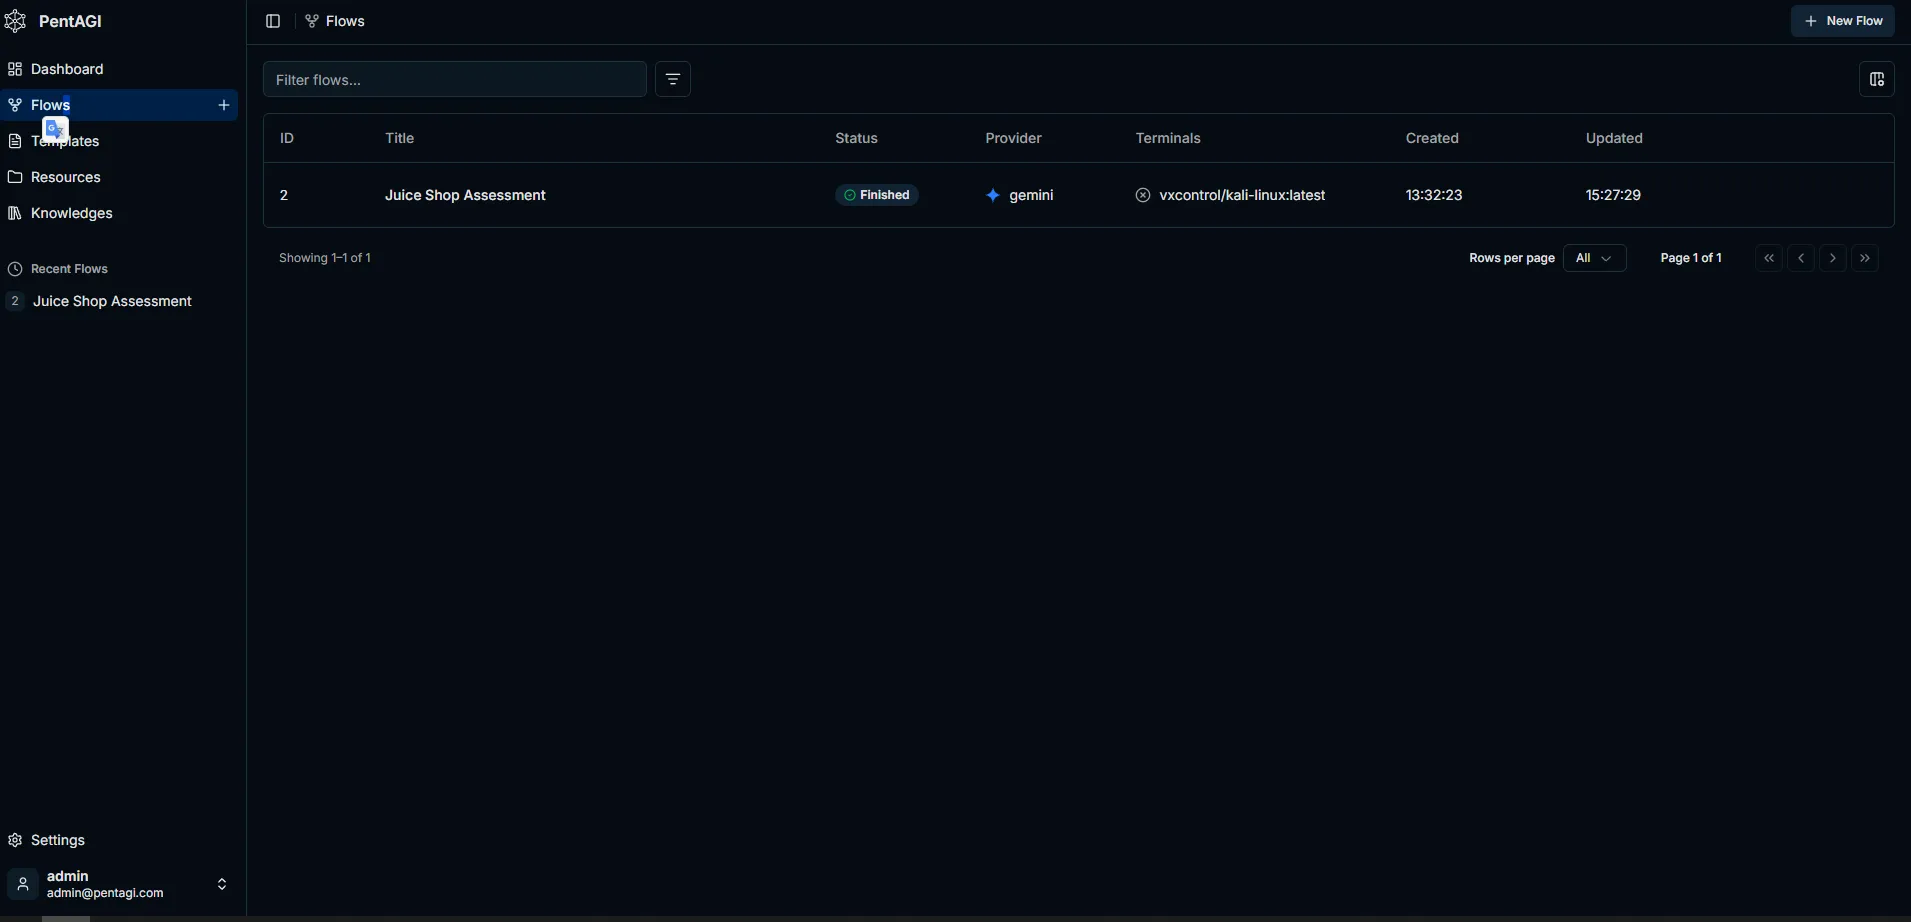The height and width of the screenshot is (922, 1911).
Task: Add a new flow with sidebar plus icon
Action: 224,105
